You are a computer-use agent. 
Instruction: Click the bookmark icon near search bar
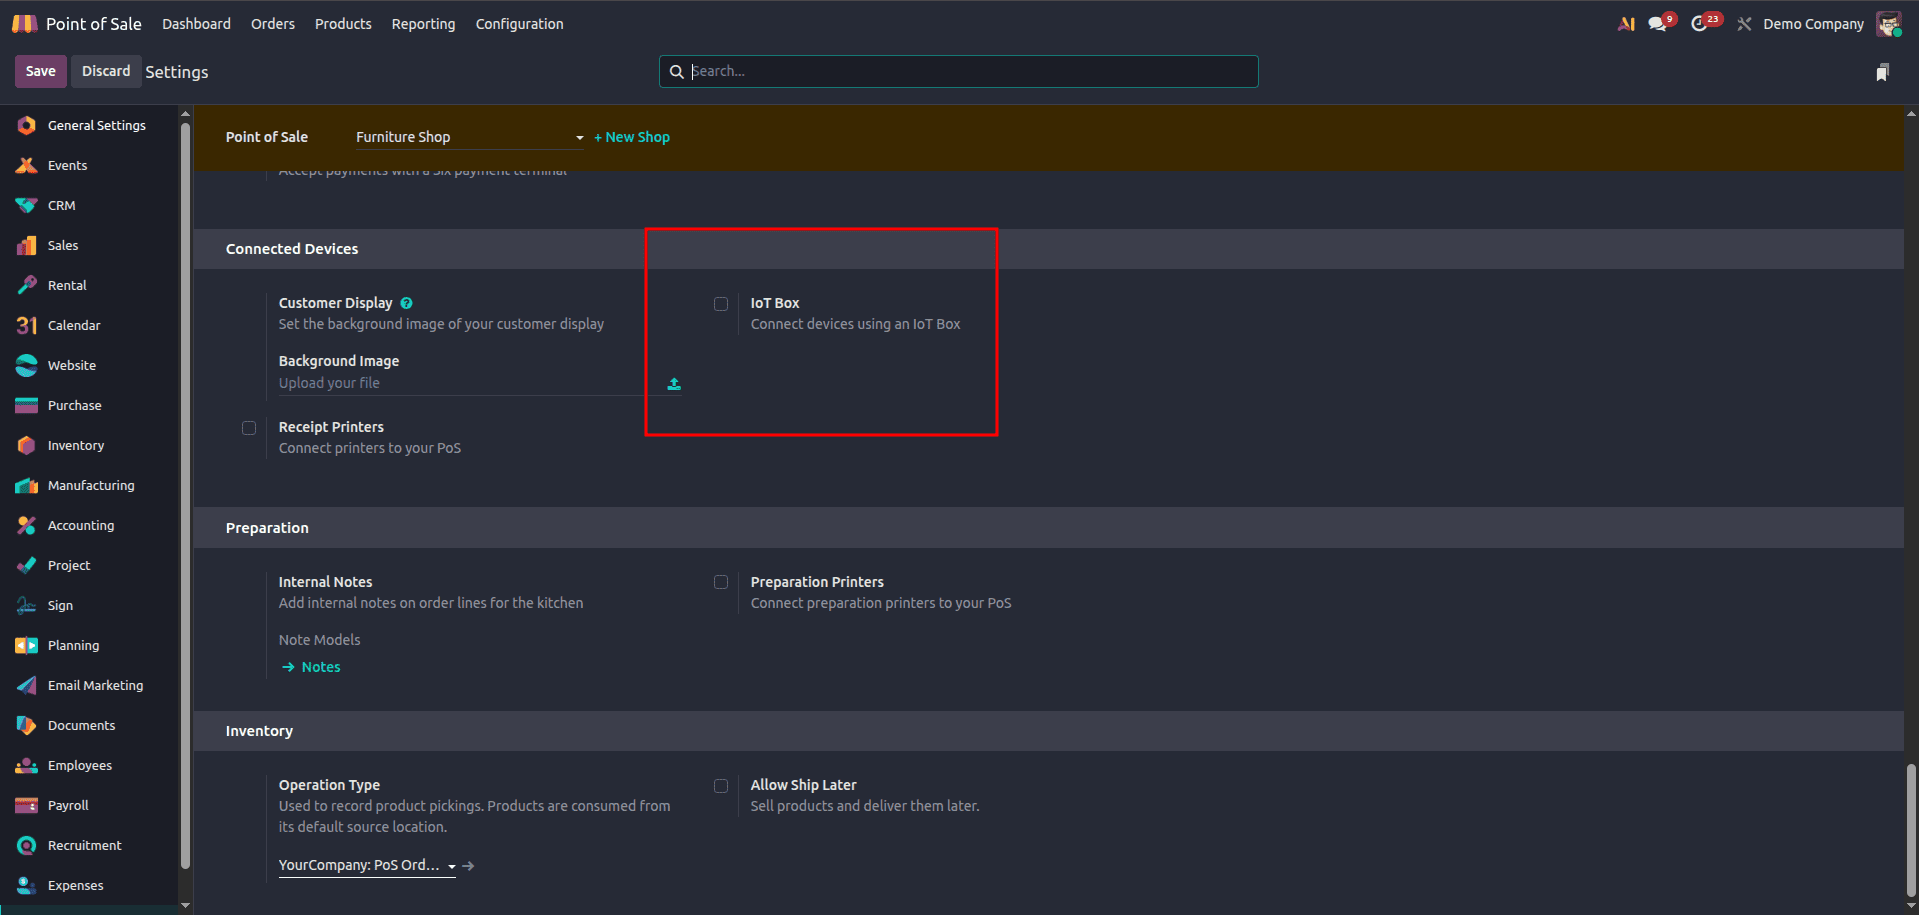pos(1882,72)
